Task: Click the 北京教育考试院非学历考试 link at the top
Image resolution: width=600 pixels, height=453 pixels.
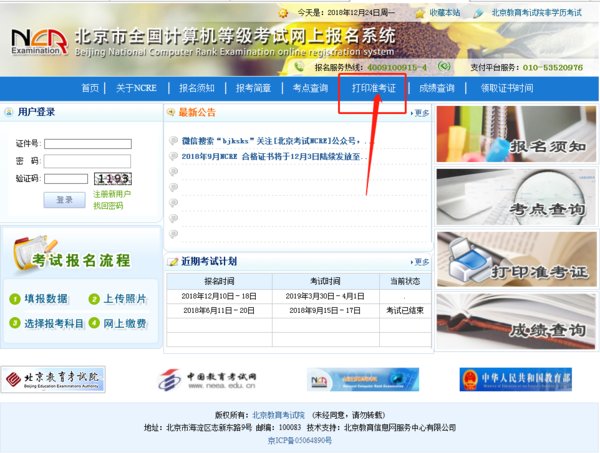Action: tap(536, 13)
